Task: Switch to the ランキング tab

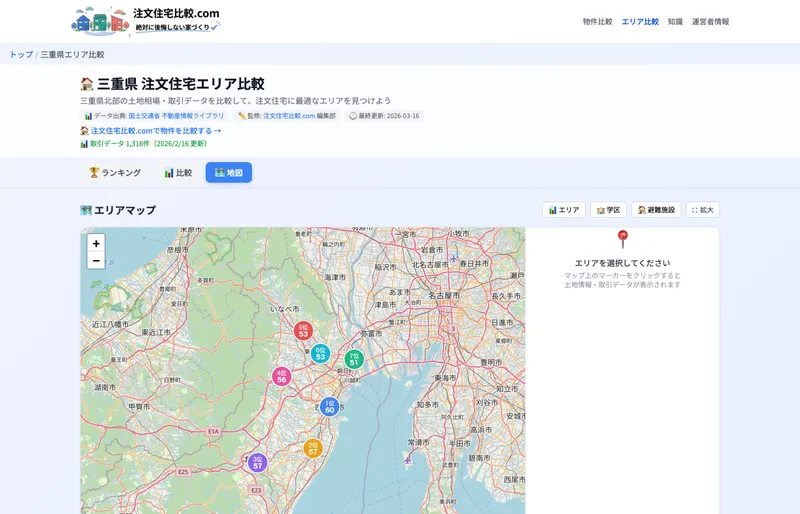Action: 115,173
